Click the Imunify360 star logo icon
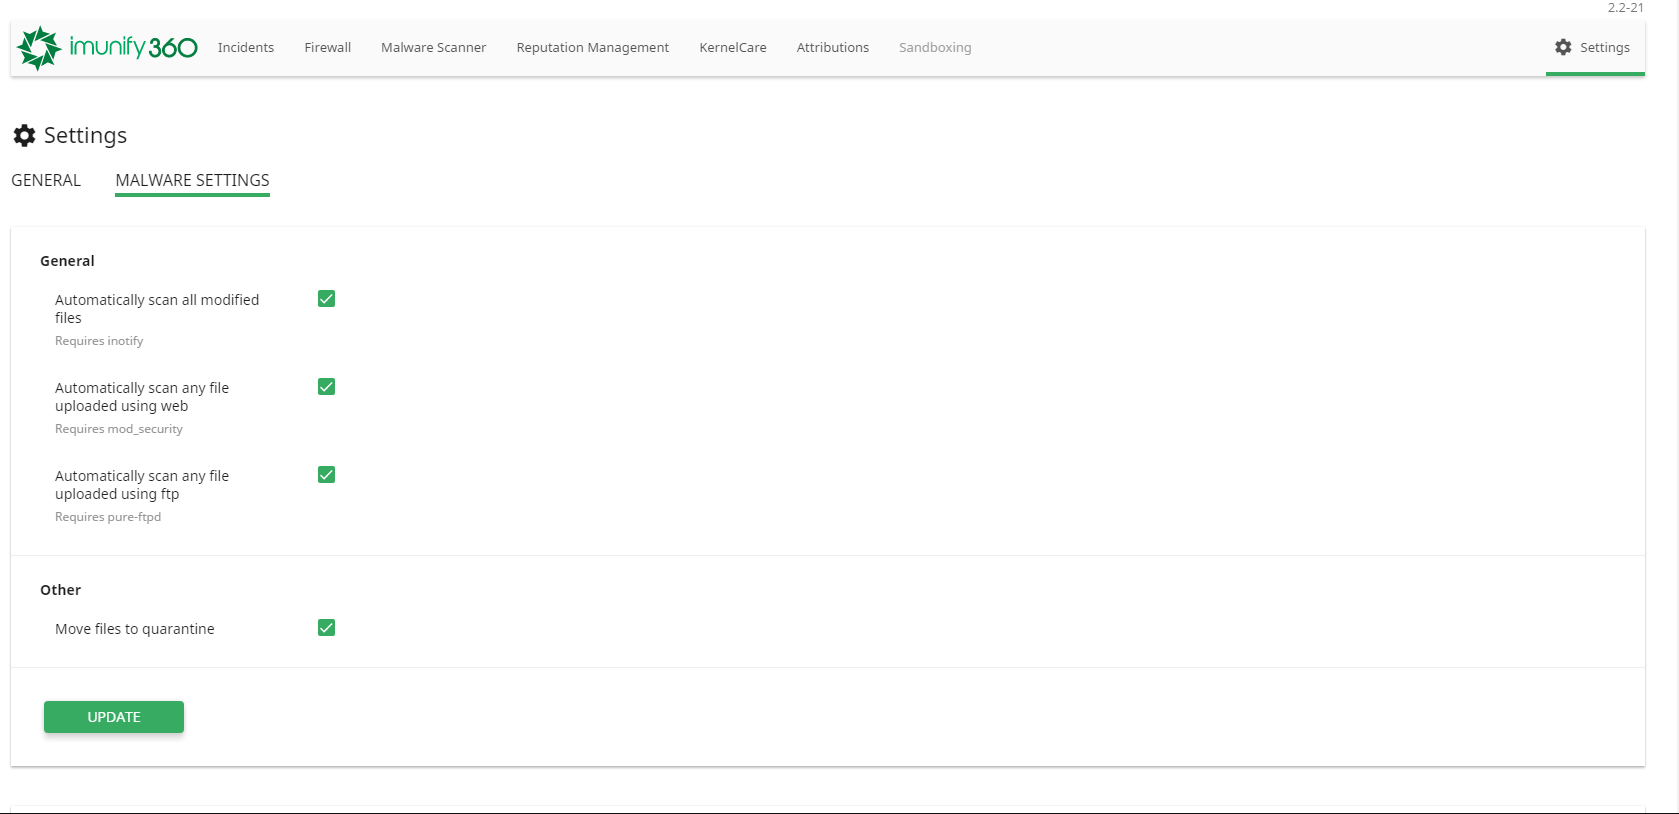The width and height of the screenshot is (1679, 814). [40, 48]
